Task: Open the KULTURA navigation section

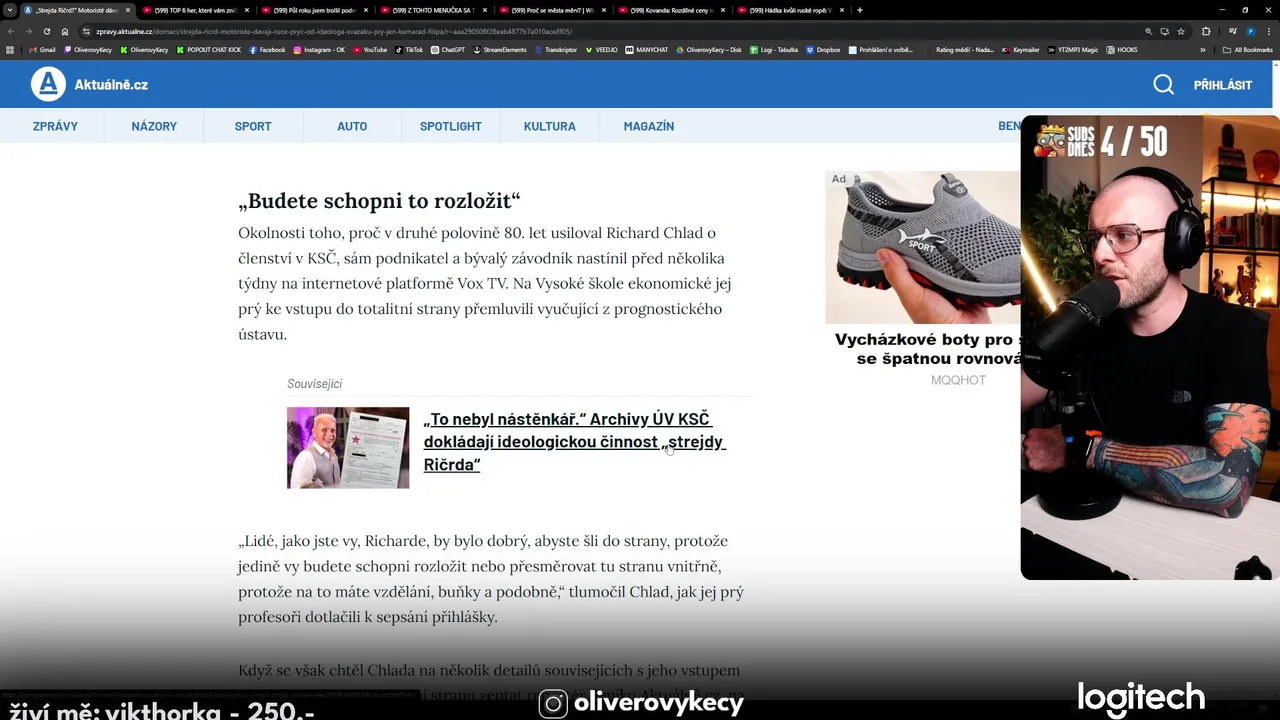Action: [550, 126]
